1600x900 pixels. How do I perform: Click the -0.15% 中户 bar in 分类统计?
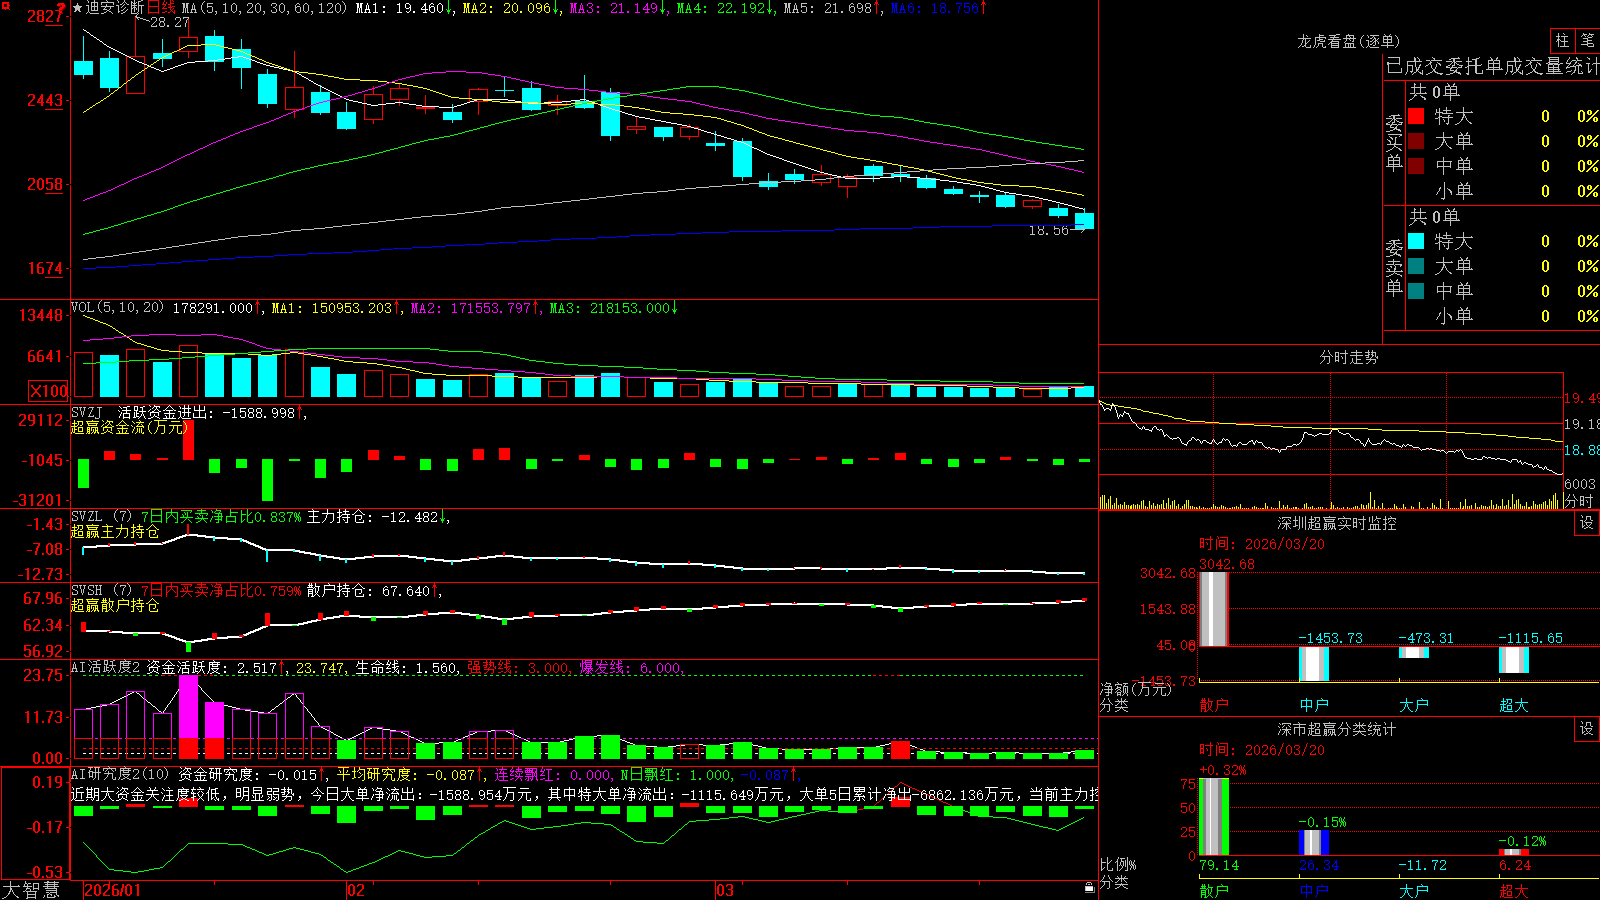[1314, 842]
